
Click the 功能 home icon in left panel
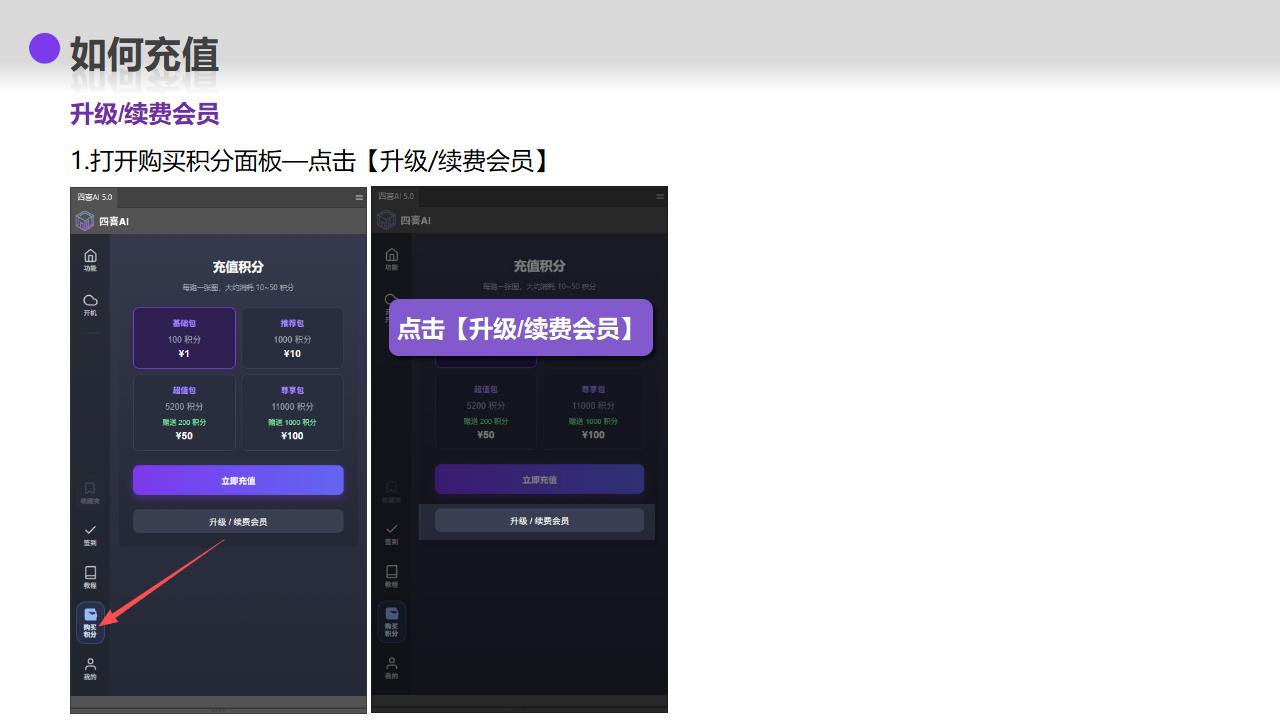coord(90,259)
